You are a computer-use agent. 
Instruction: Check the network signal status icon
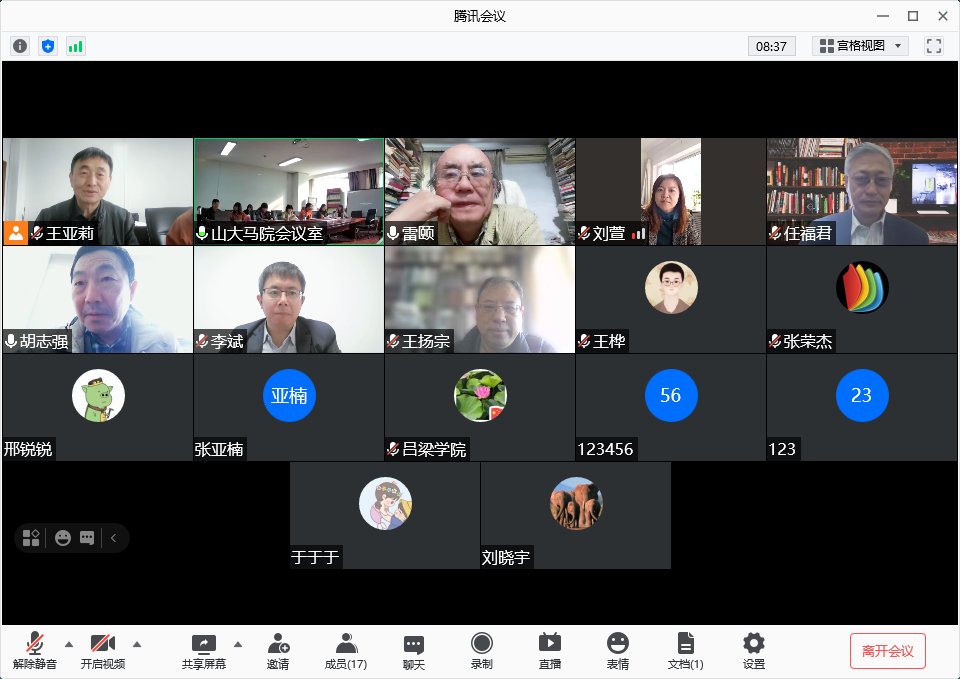(x=76, y=46)
